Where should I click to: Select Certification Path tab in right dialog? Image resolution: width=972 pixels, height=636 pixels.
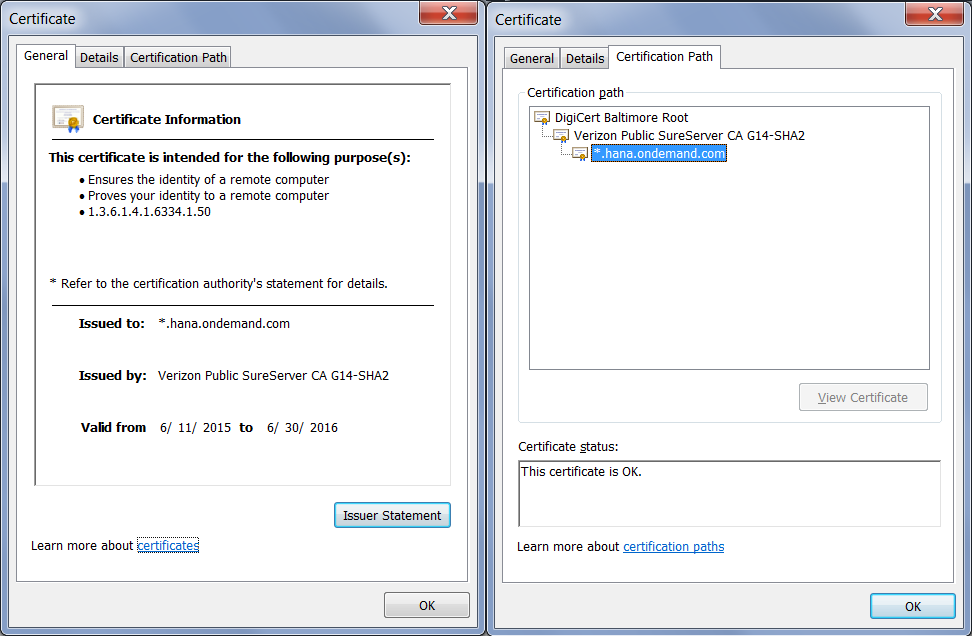pos(665,57)
